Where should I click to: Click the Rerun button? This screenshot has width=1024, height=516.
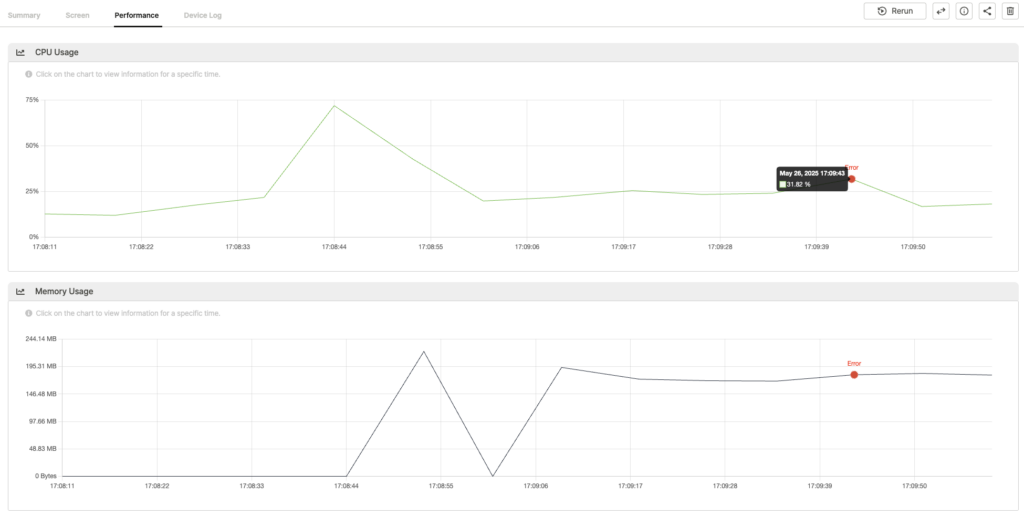(x=894, y=11)
